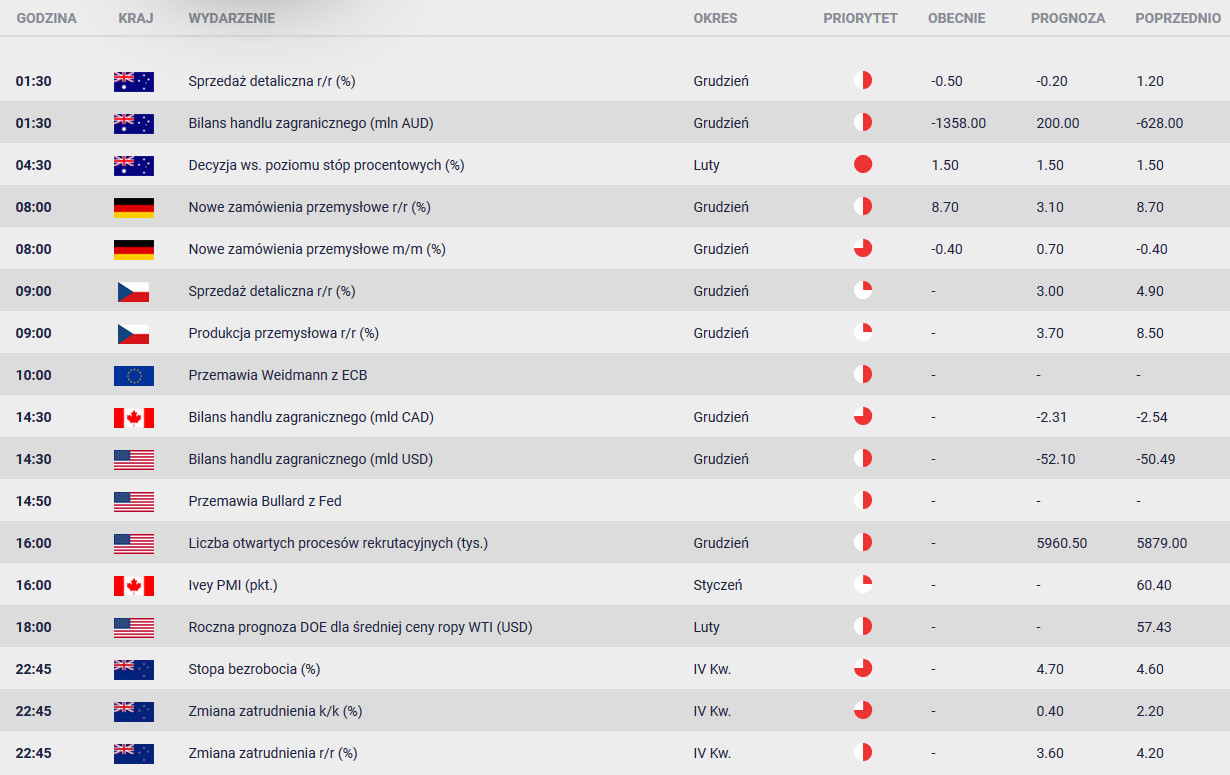The image size is (1230, 775).
Task: Sort by the GODZINA column header
Action: click(46, 18)
